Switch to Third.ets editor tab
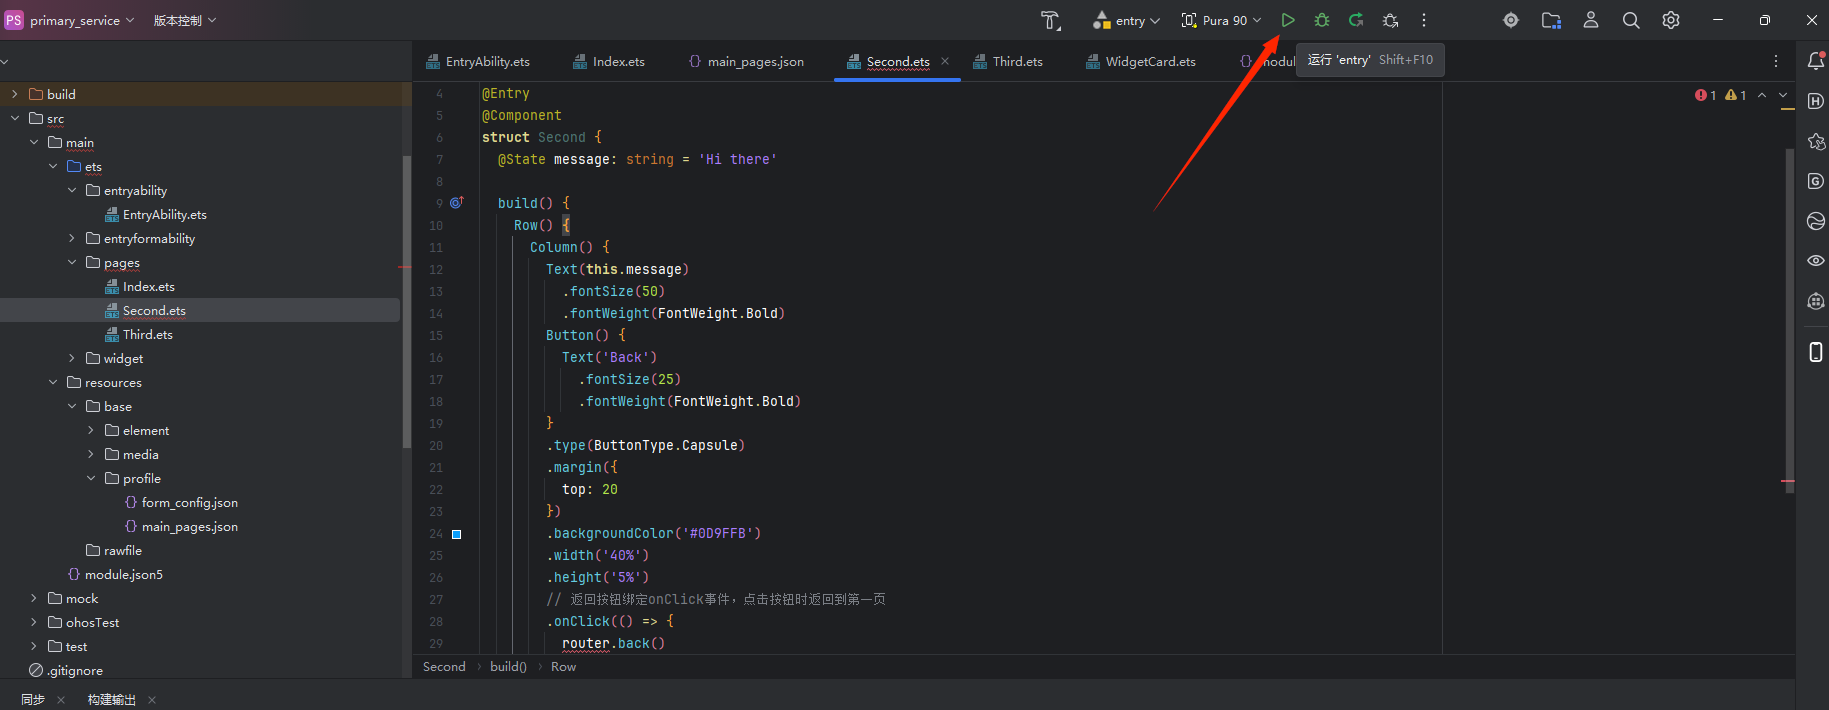The height and width of the screenshot is (710, 1829). pyautogui.click(x=1008, y=61)
